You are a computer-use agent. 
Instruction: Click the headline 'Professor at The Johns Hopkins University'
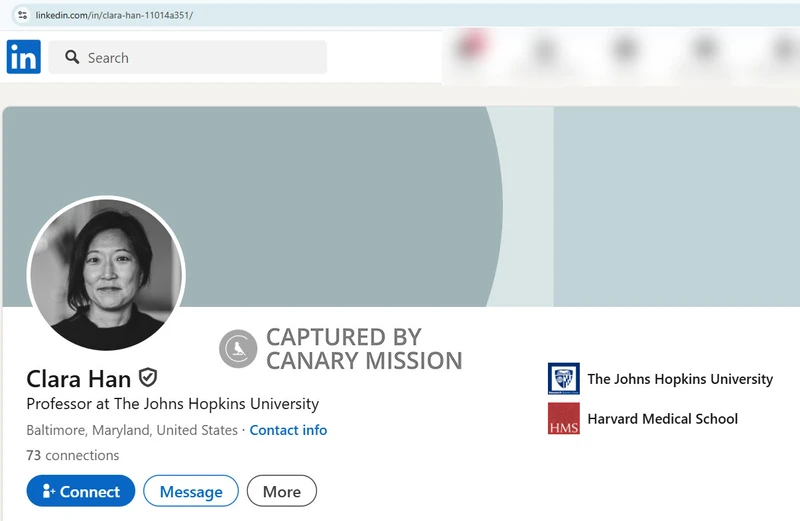click(x=172, y=404)
